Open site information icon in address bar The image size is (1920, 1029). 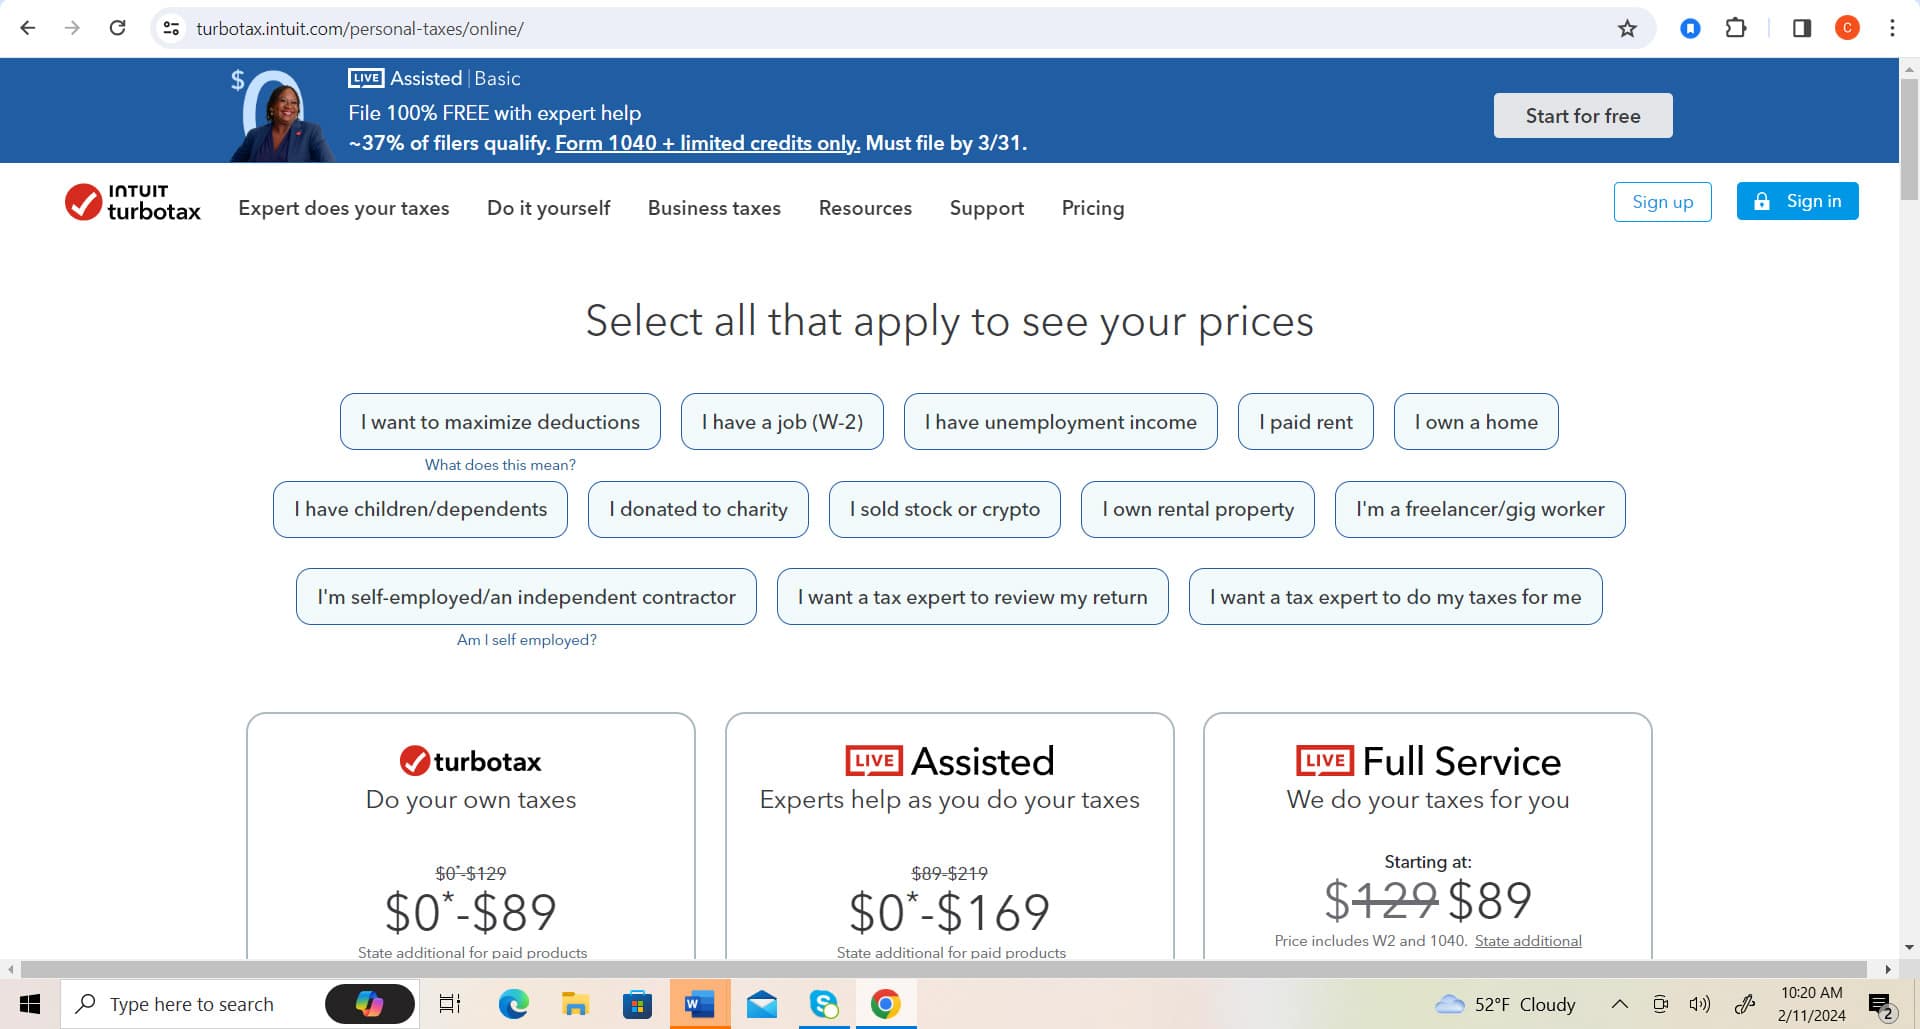coord(172,28)
